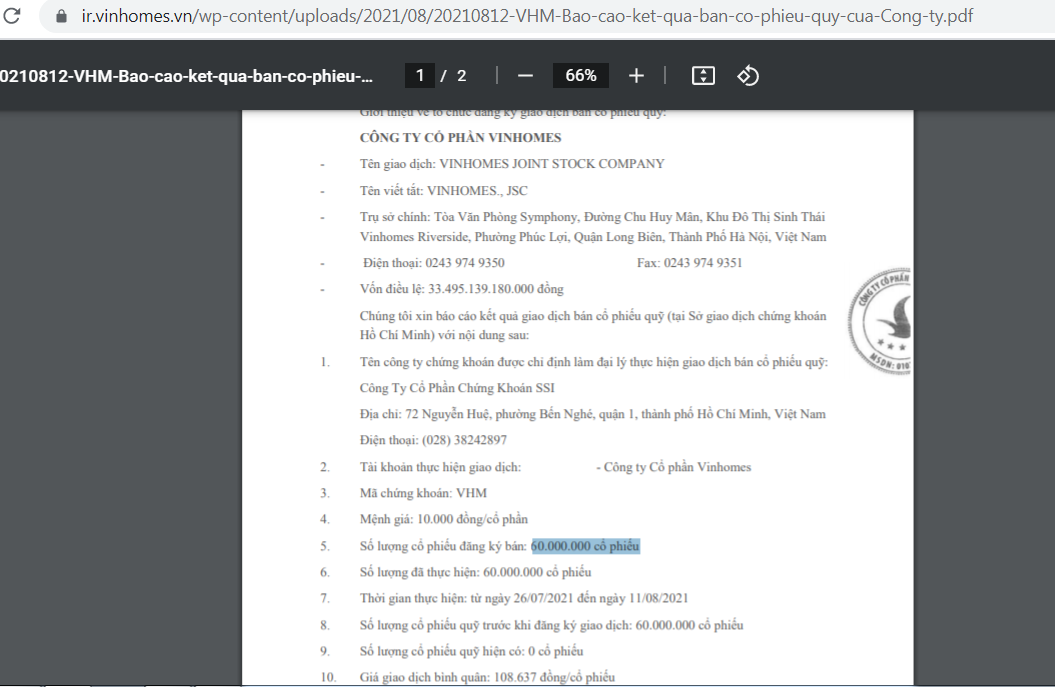1055x687 pixels.
Task: Zoom out using the minus icon
Action: coord(525,76)
